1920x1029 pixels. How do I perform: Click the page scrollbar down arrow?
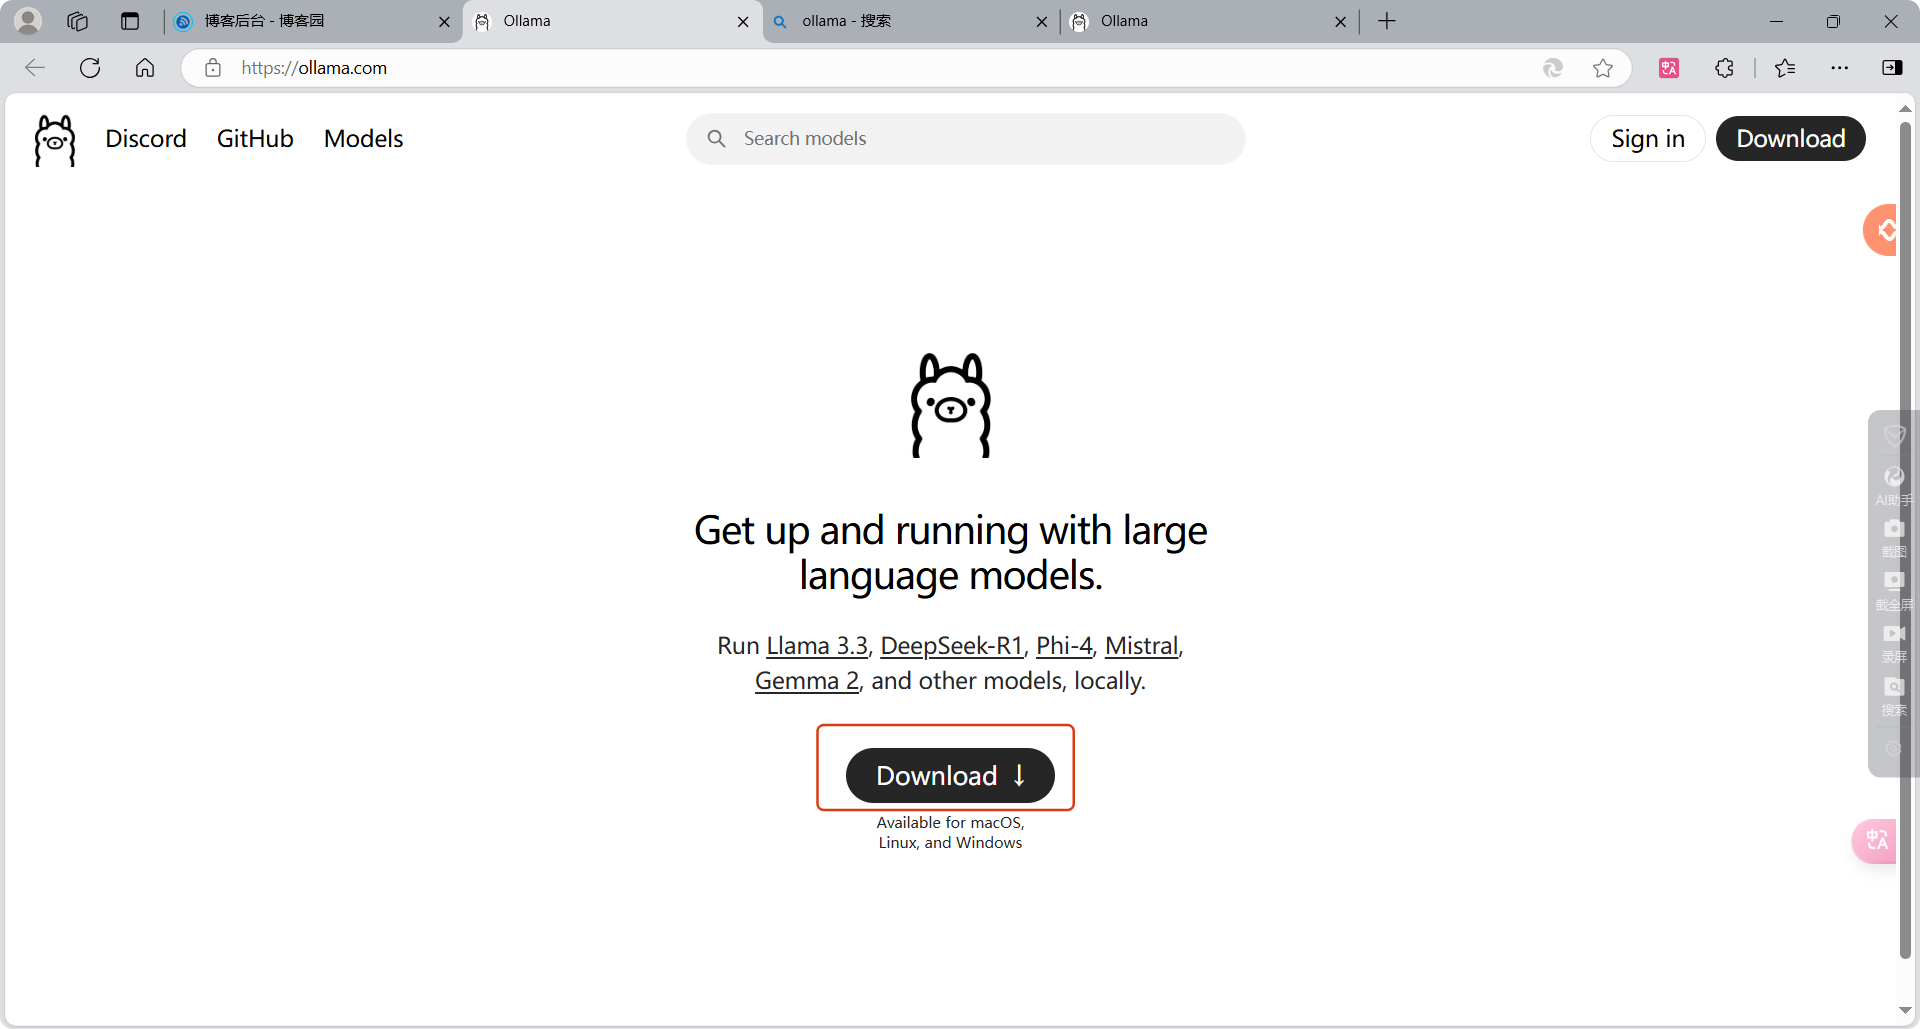point(1906,1010)
